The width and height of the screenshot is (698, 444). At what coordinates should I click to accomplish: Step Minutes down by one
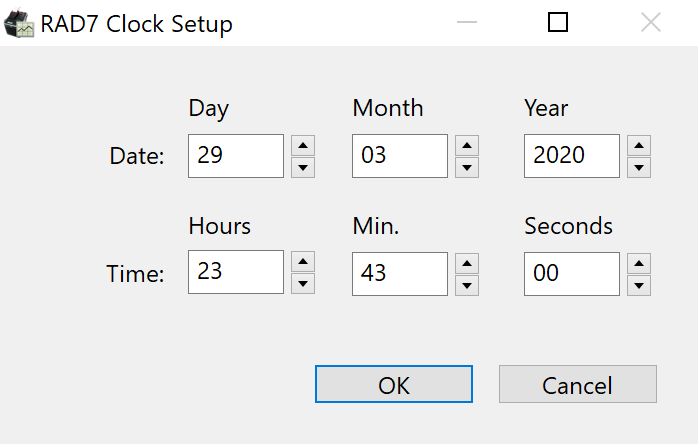point(466,284)
